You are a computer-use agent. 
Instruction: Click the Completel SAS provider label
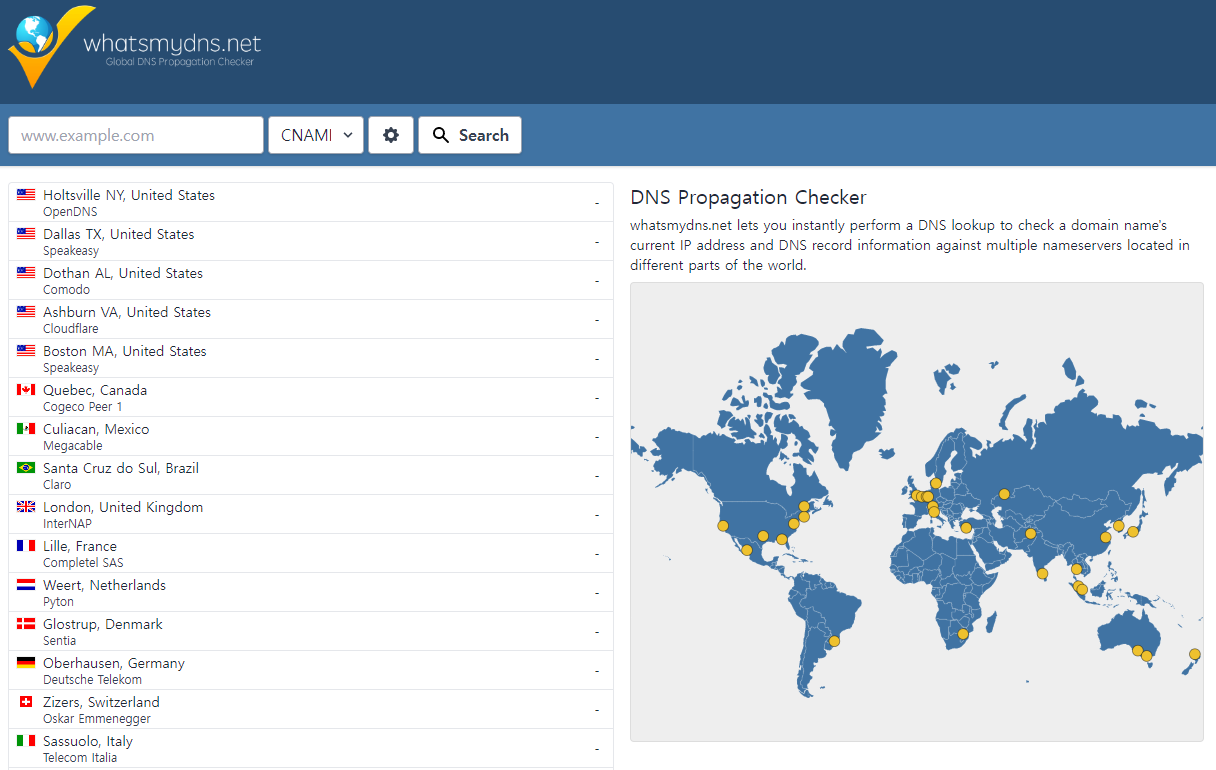(83, 563)
